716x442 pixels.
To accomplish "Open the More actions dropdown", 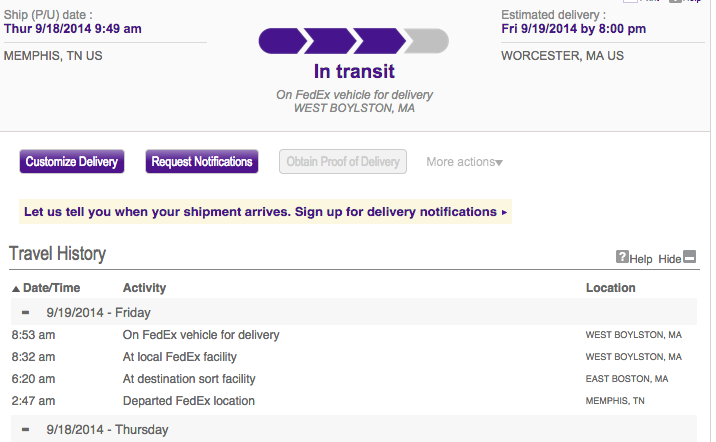I will [464, 162].
